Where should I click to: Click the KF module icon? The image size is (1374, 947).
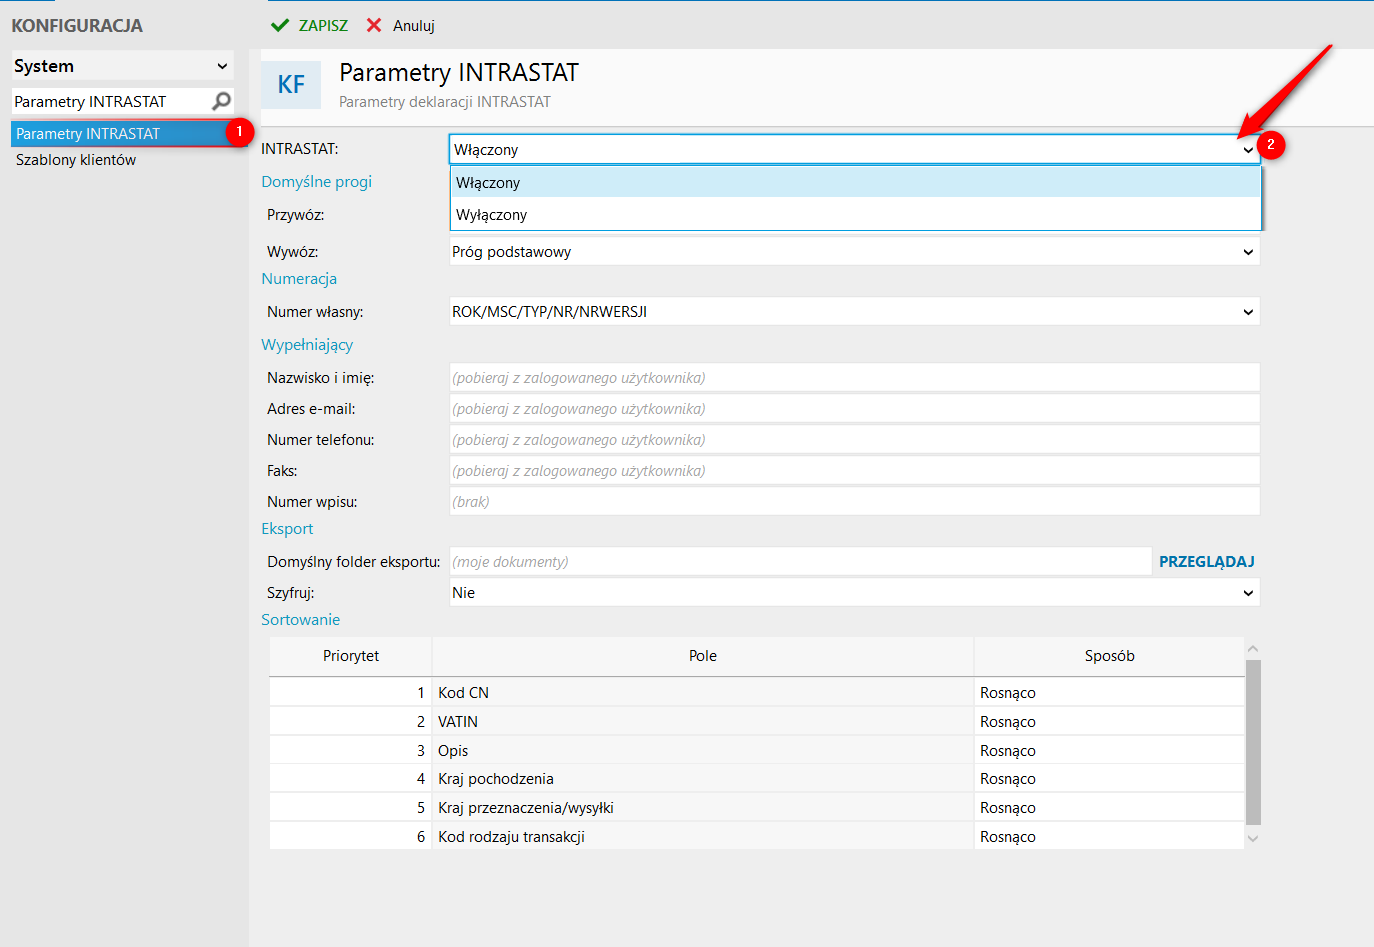(291, 85)
